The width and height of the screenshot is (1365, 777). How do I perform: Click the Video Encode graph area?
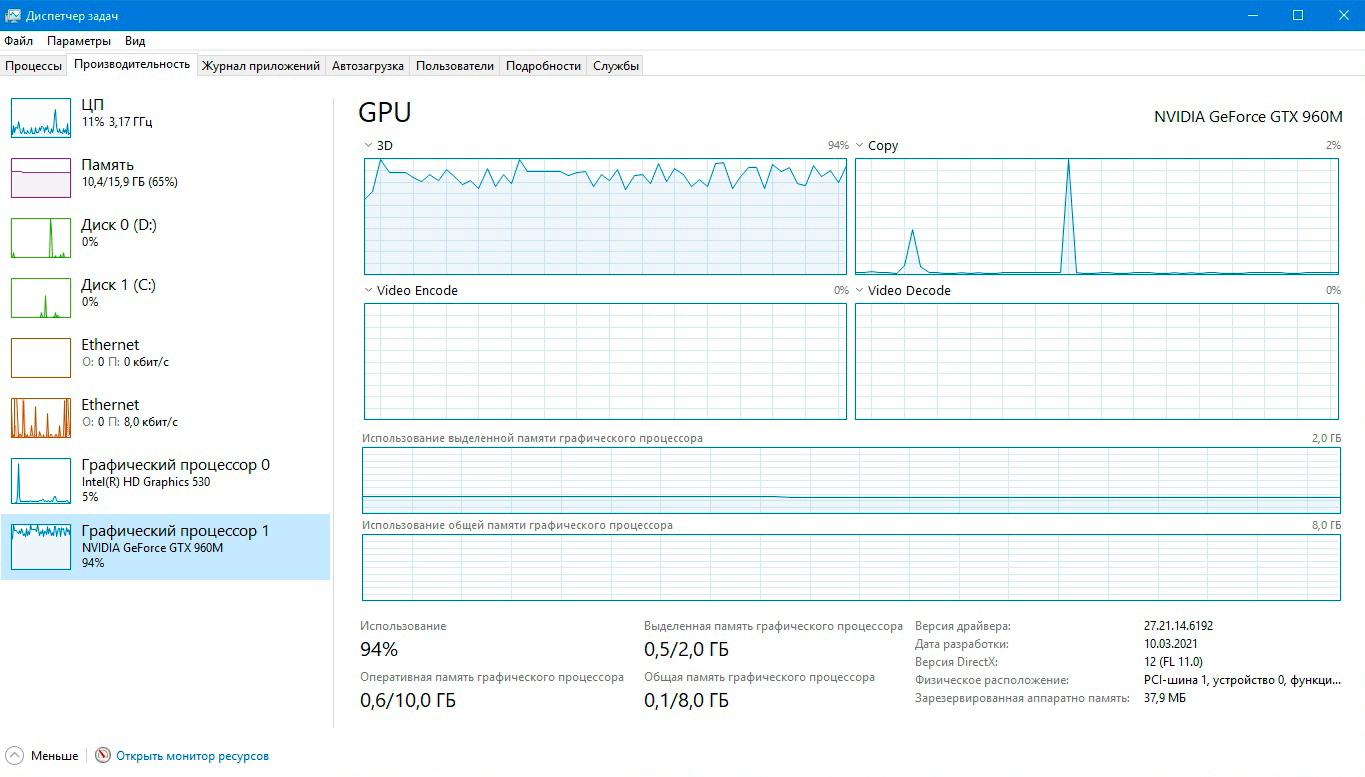[605, 361]
